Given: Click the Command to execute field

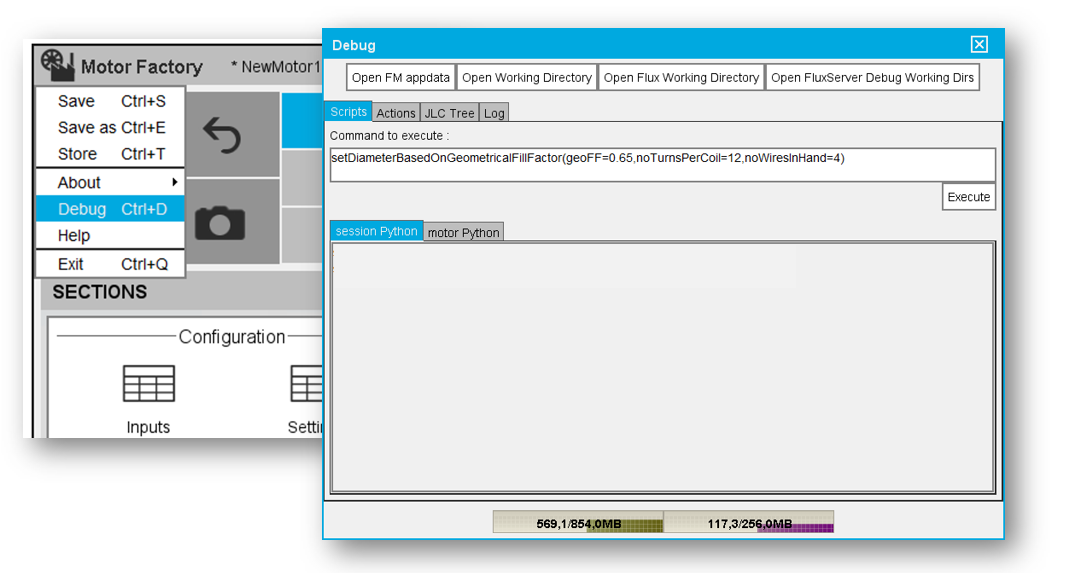Looking at the screenshot, I should 662,165.
